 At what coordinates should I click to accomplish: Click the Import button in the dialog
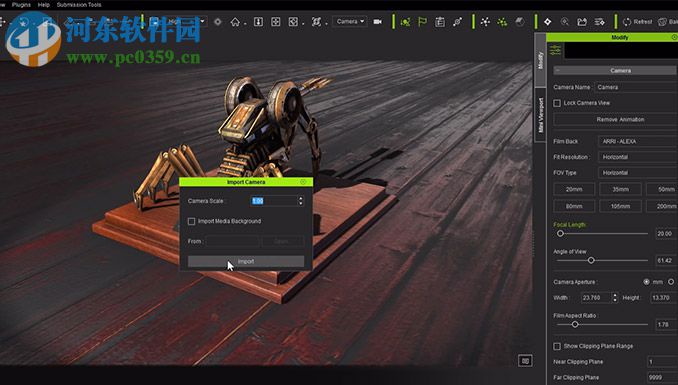coord(246,261)
